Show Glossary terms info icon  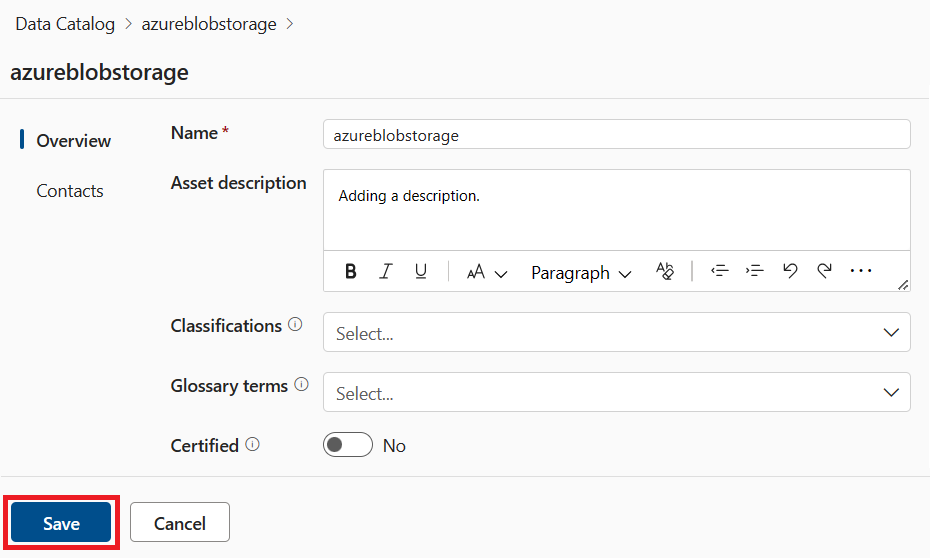[x=302, y=385]
